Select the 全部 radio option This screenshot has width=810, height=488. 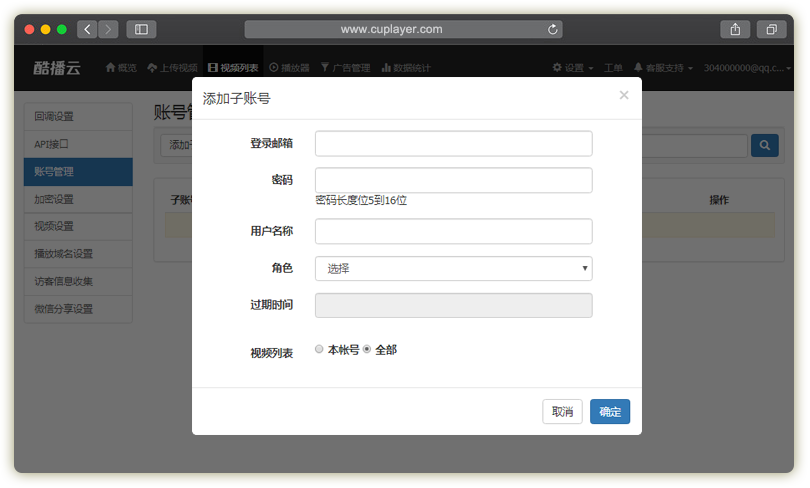tap(367, 349)
